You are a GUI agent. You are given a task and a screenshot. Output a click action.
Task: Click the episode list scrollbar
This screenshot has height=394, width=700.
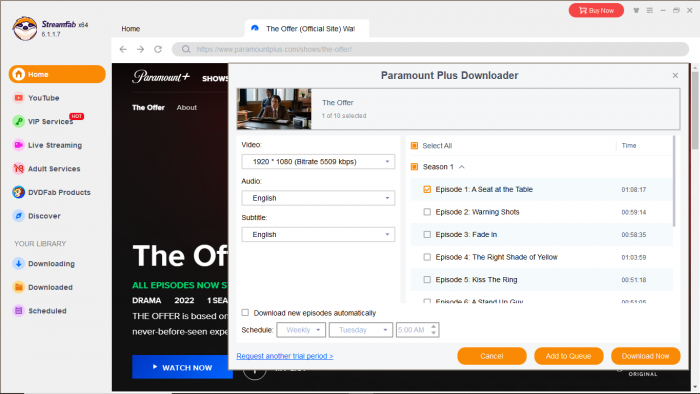674,181
